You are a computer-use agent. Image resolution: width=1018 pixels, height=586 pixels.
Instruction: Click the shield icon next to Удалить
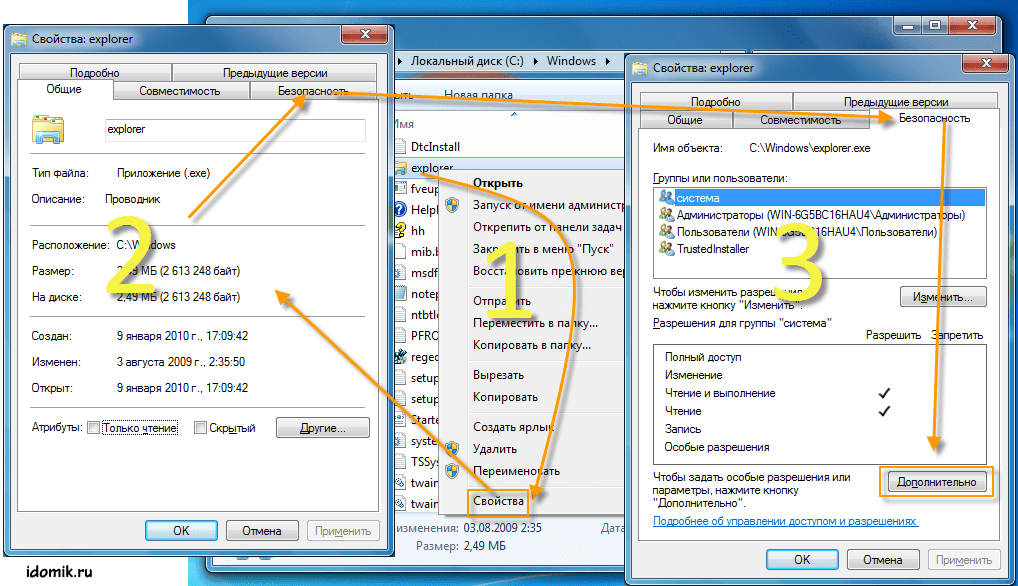(x=452, y=448)
